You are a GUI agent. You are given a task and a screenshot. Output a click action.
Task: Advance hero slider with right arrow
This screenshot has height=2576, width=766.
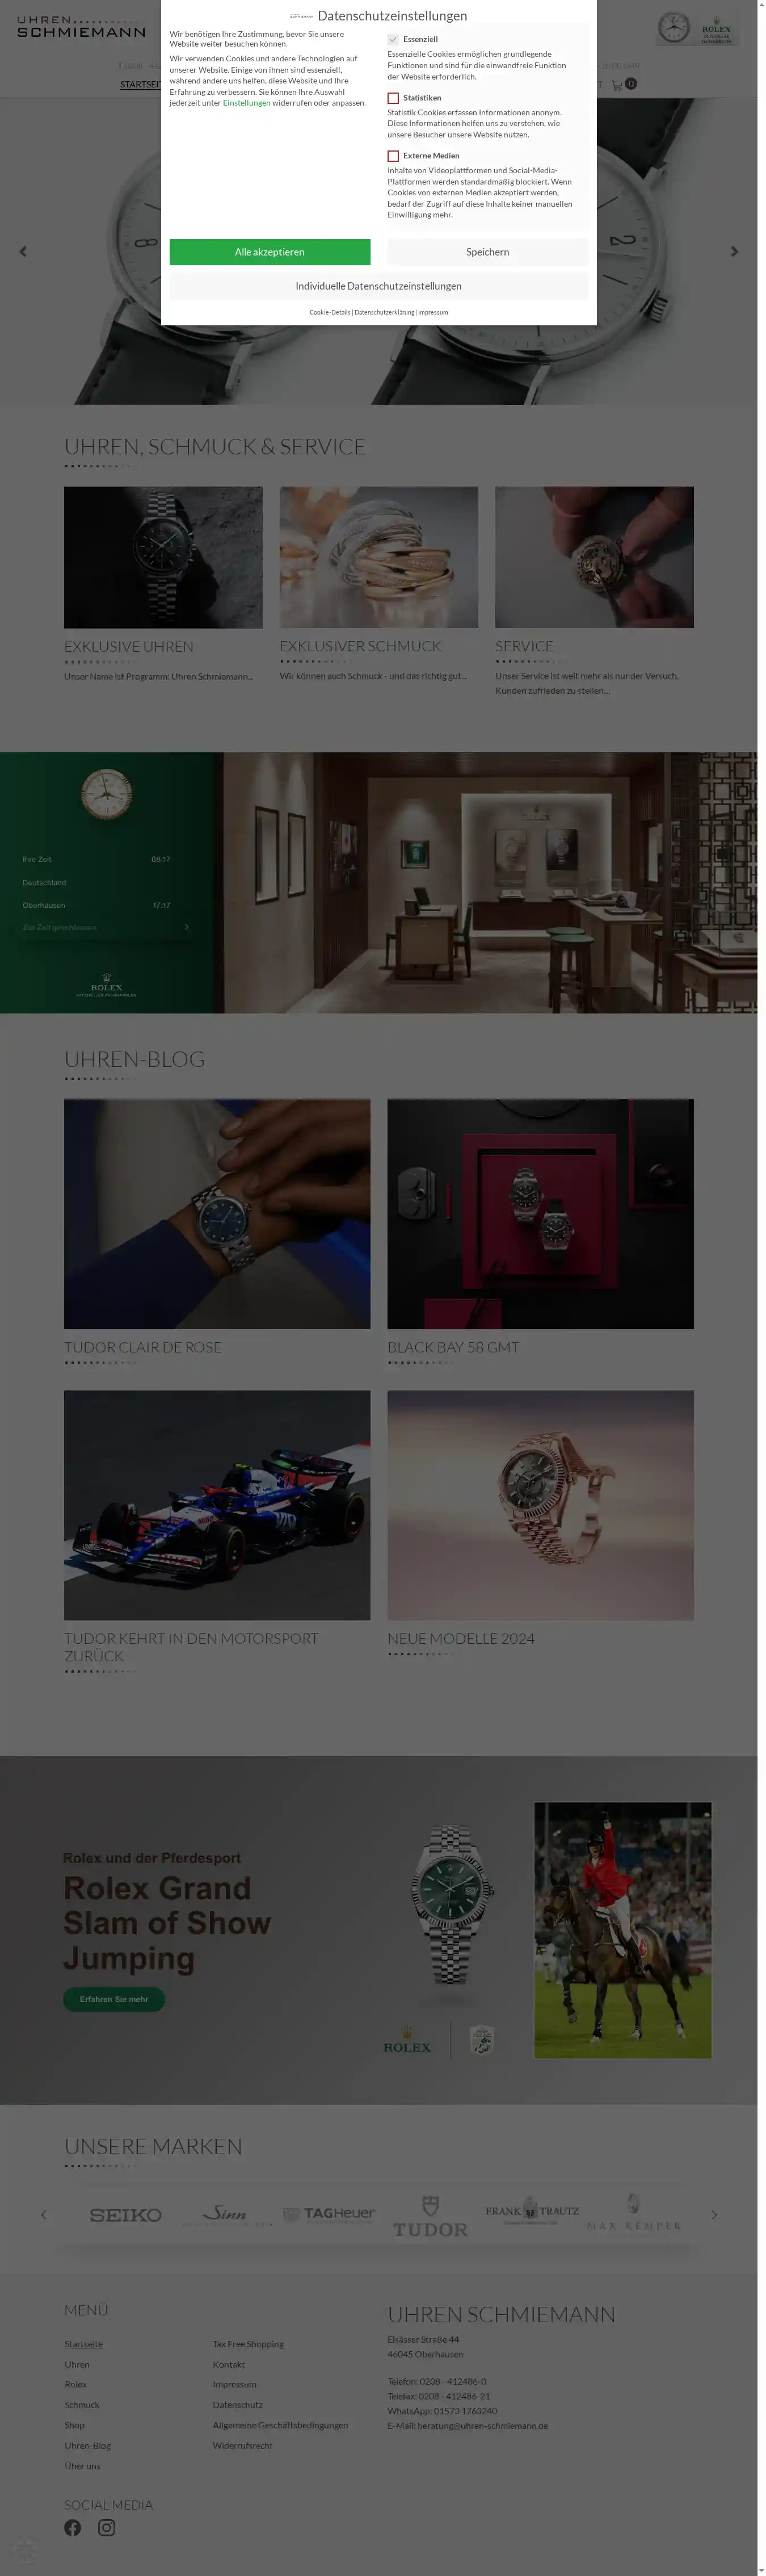coord(734,251)
